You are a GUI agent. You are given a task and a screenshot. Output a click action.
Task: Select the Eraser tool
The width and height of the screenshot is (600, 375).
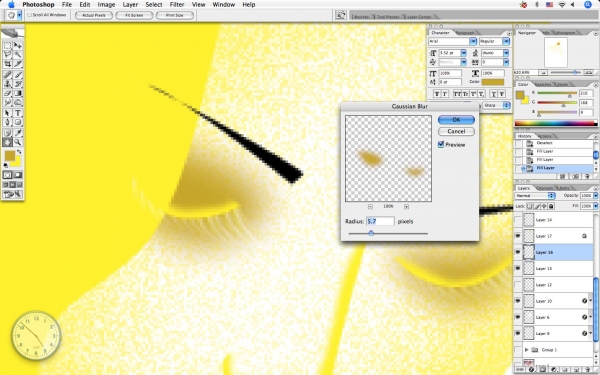[7, 93]
